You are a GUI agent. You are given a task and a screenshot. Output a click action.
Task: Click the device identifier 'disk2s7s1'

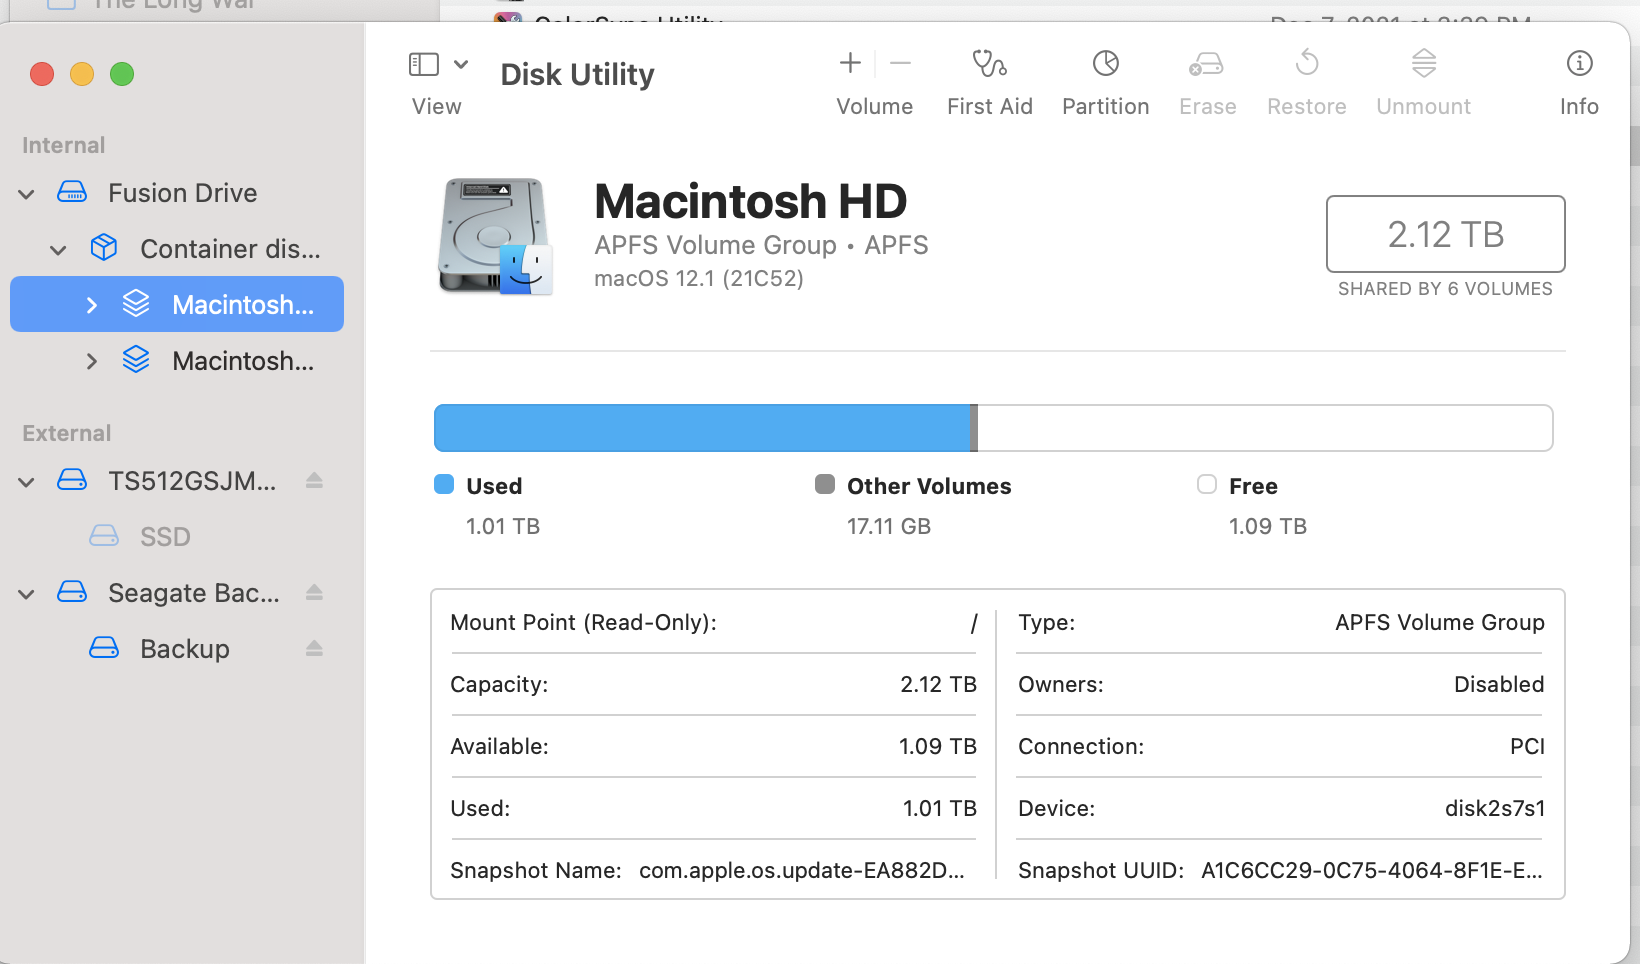[x=1495, y=809]
